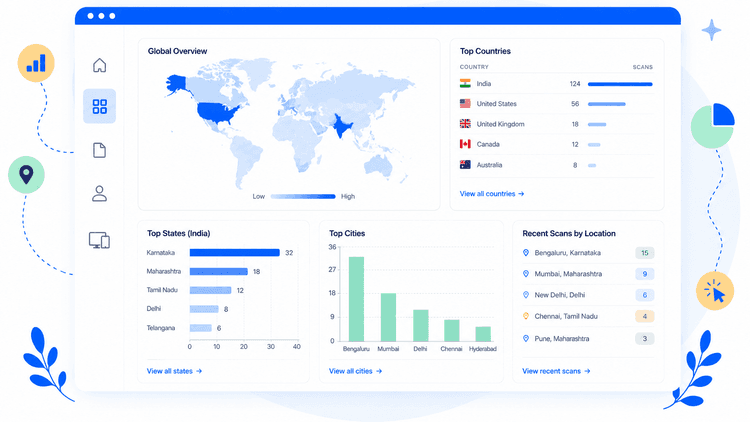Click the United States on the world map

(x=218, y=112)
